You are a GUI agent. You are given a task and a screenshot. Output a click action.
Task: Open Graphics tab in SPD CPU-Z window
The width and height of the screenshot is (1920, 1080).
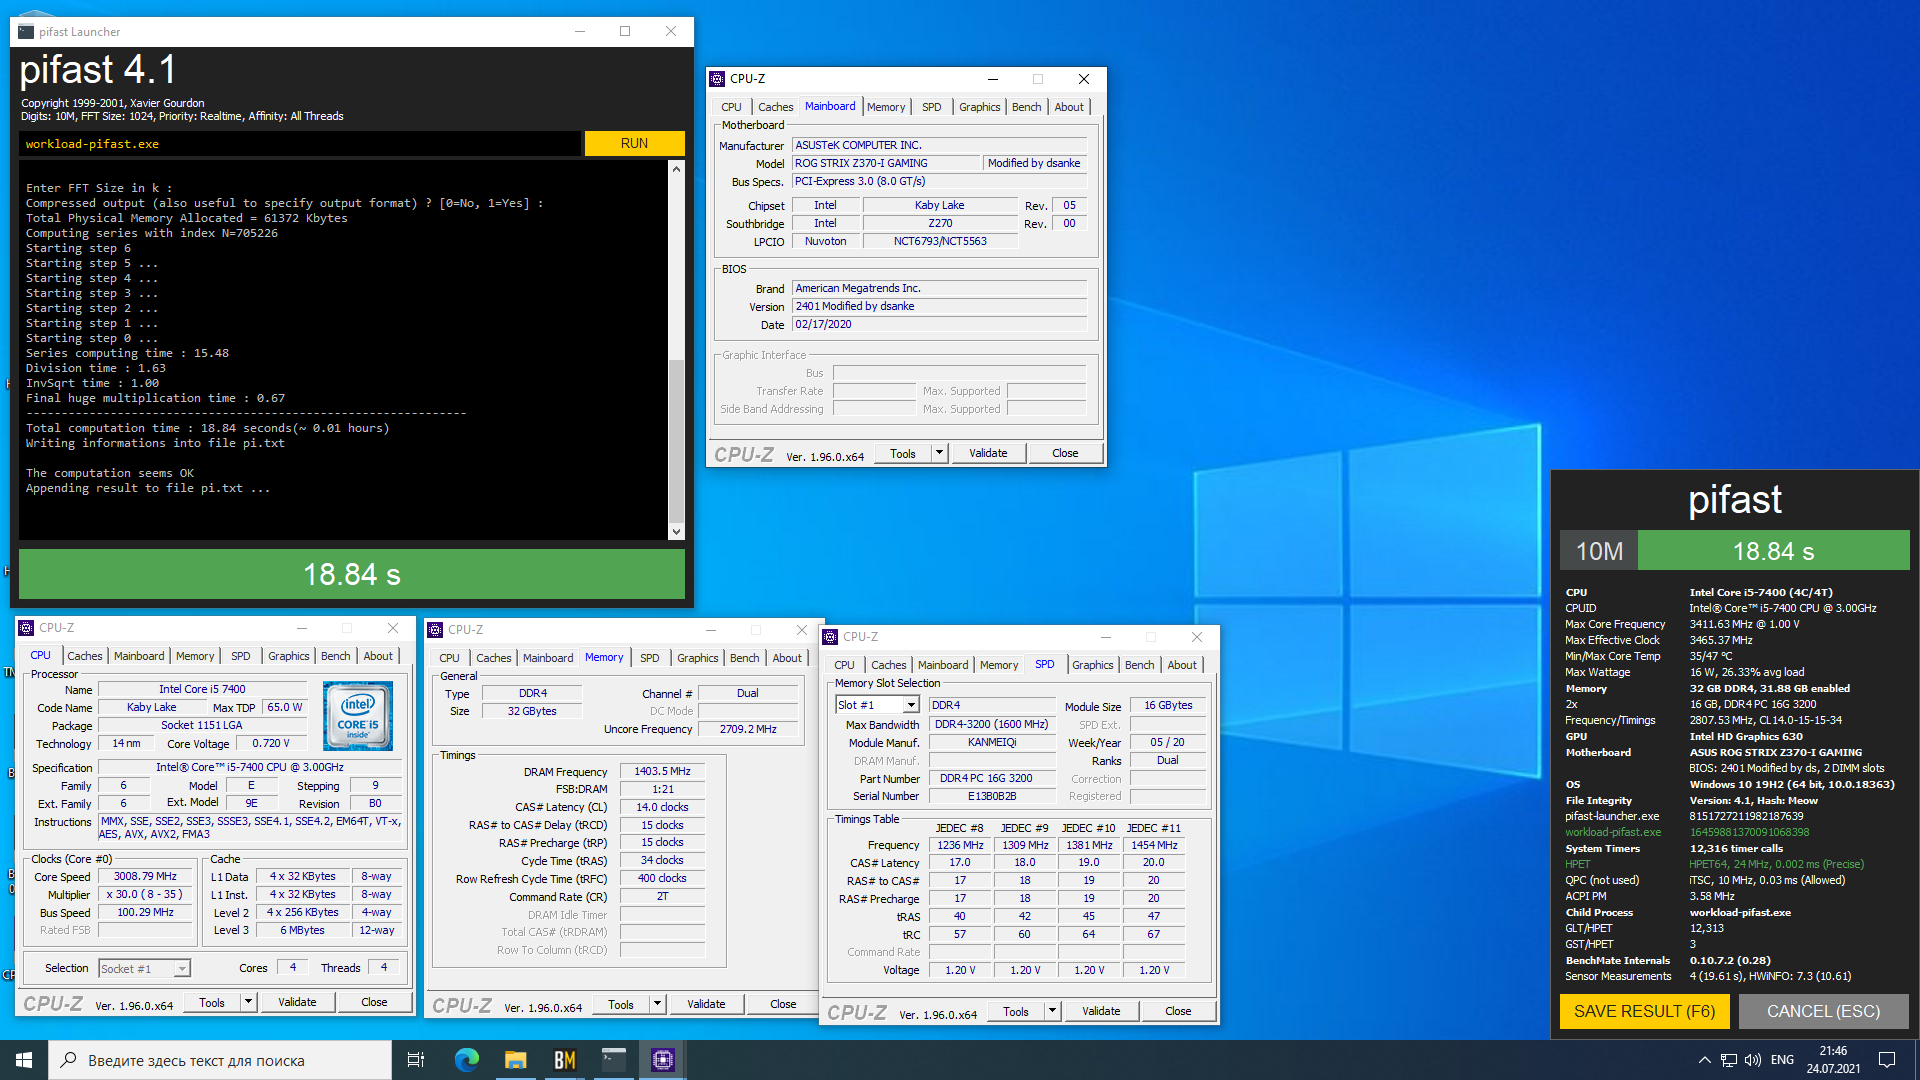tap(1093, 665)
